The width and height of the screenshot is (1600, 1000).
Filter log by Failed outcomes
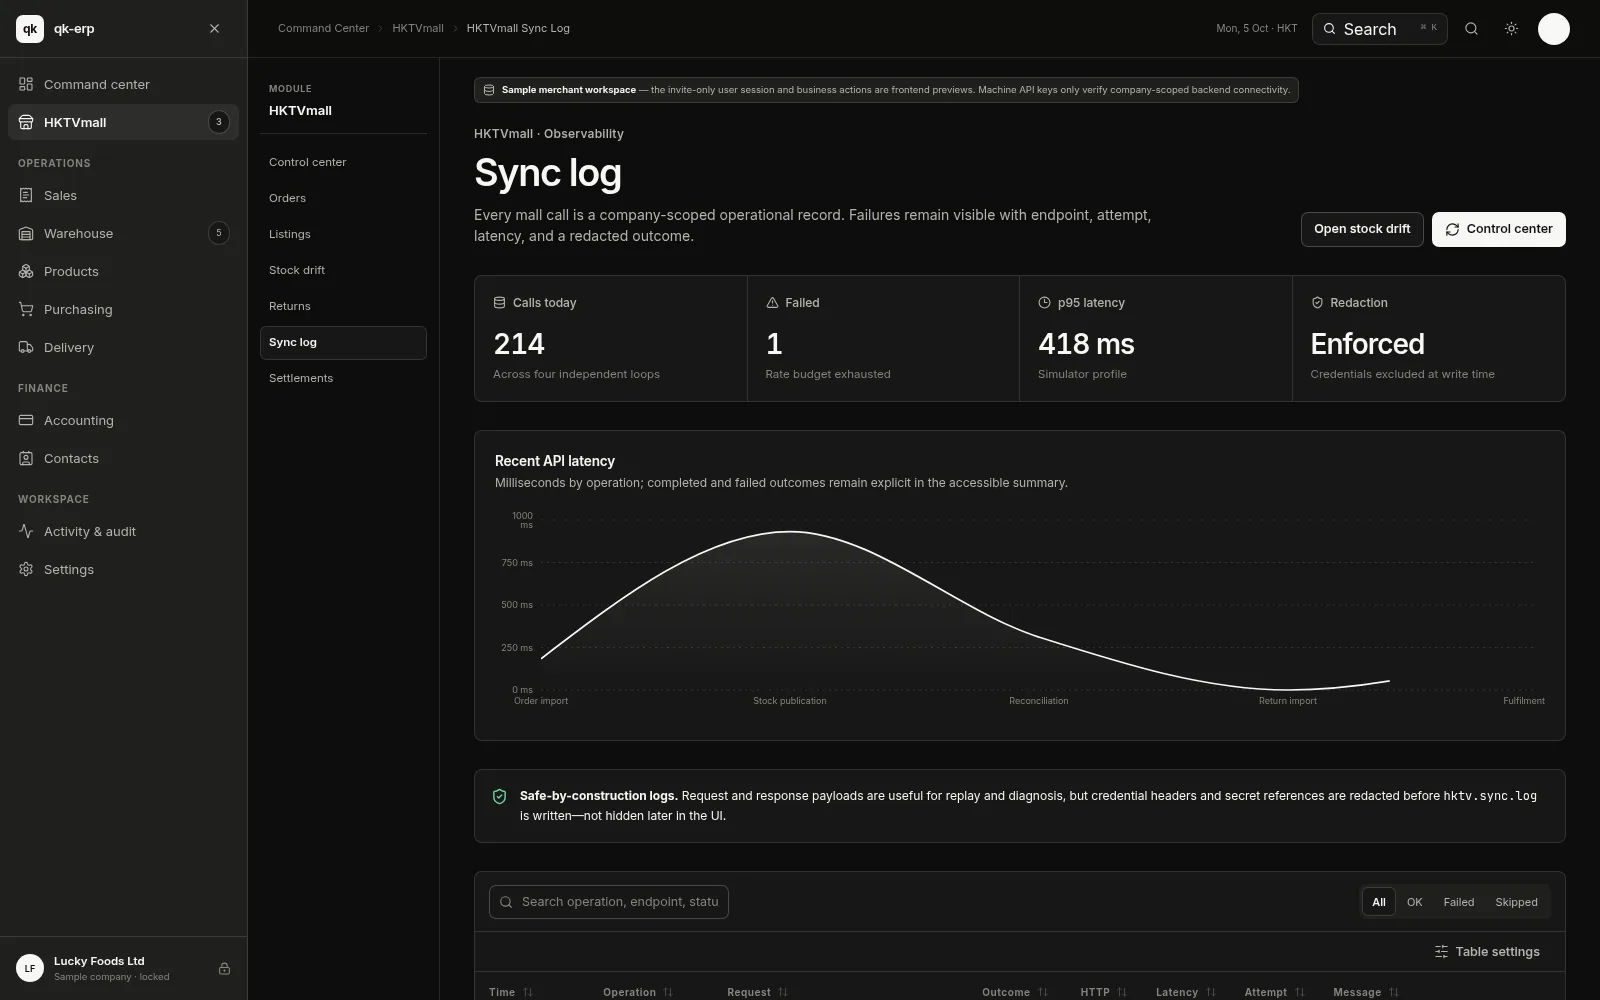(1458, 902)
